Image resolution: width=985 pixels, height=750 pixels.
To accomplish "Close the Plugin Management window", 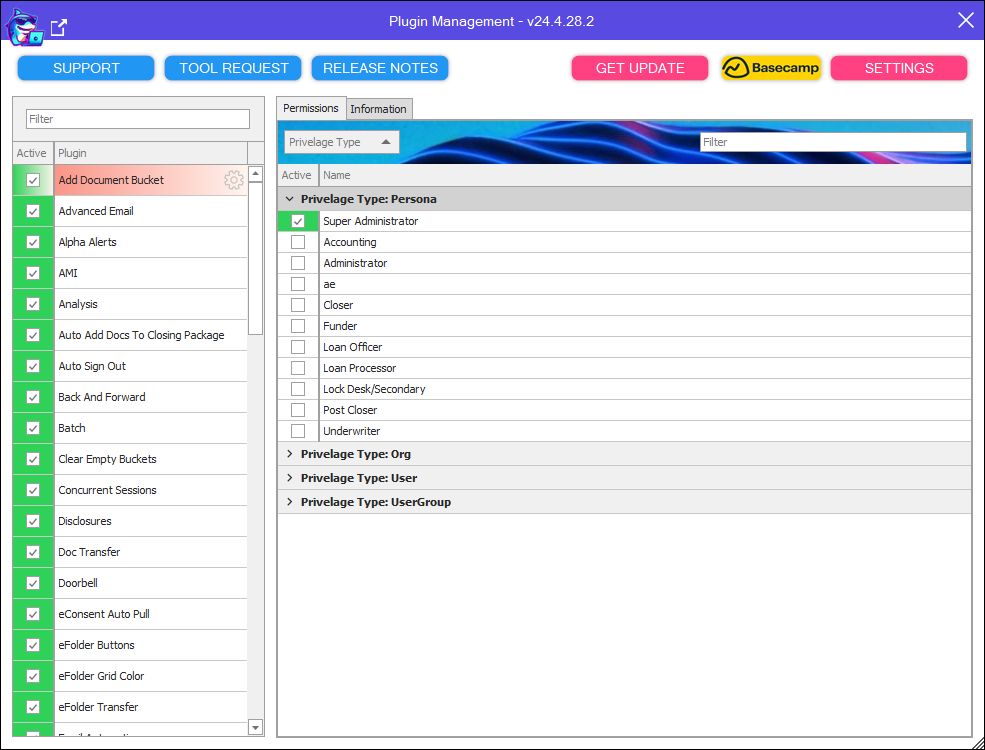I will tap(965, 21).
